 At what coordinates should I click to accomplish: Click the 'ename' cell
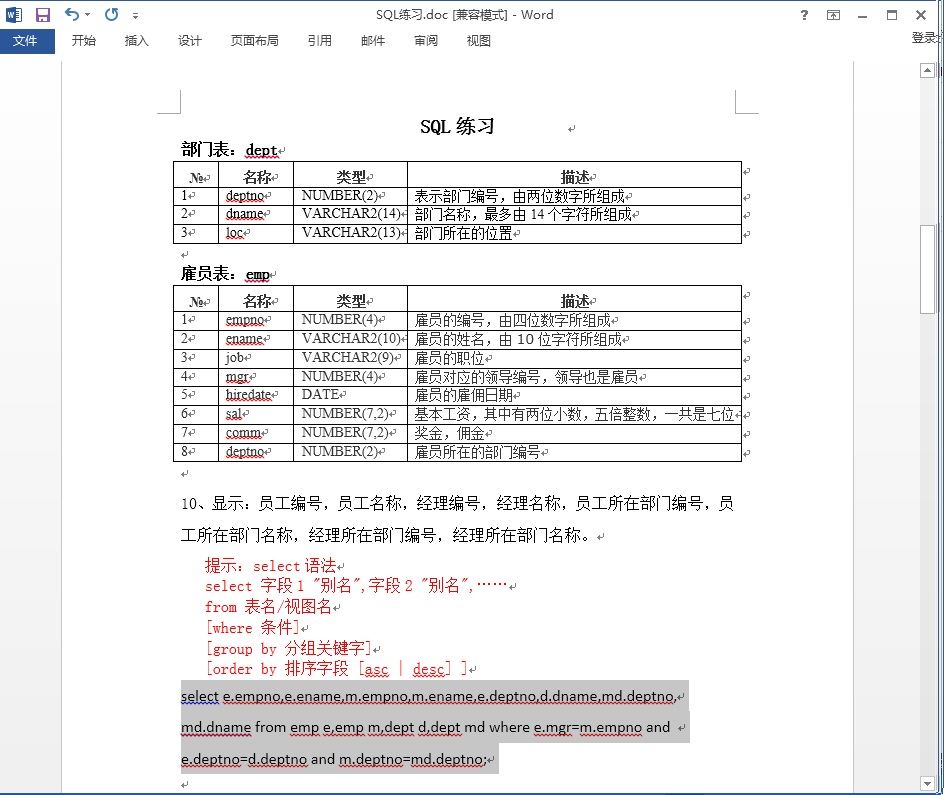point(256,339)
